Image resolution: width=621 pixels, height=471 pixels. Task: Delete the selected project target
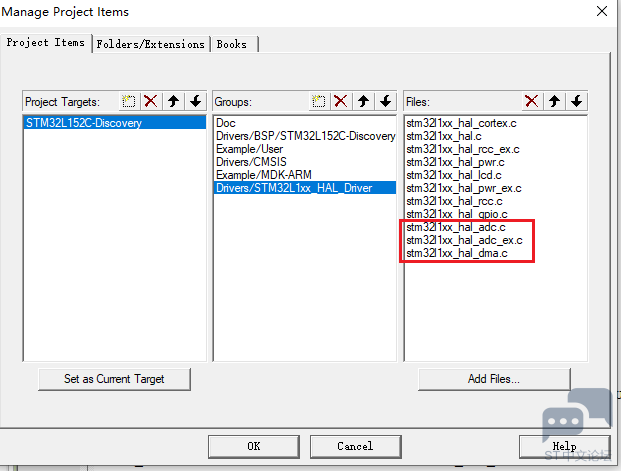[151, 101]
